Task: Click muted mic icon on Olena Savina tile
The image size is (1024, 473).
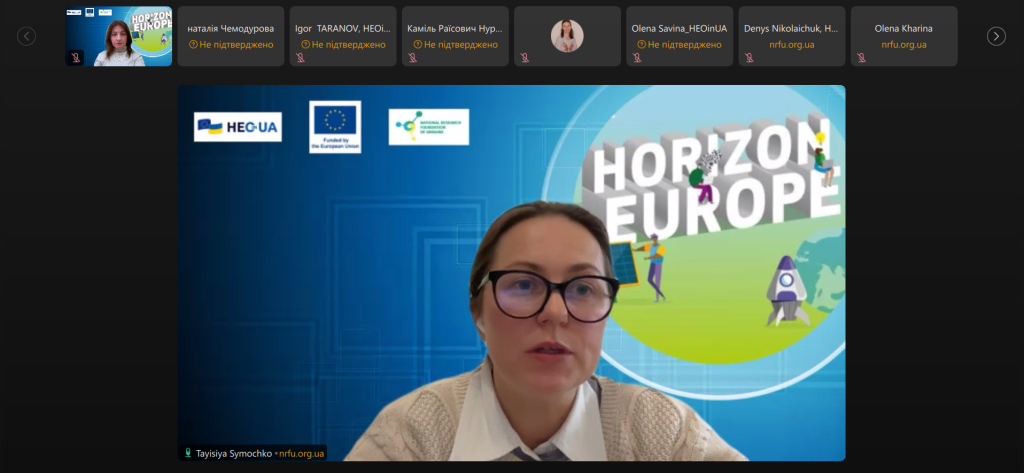Action: pyautogui.click(x=637, y=58)
